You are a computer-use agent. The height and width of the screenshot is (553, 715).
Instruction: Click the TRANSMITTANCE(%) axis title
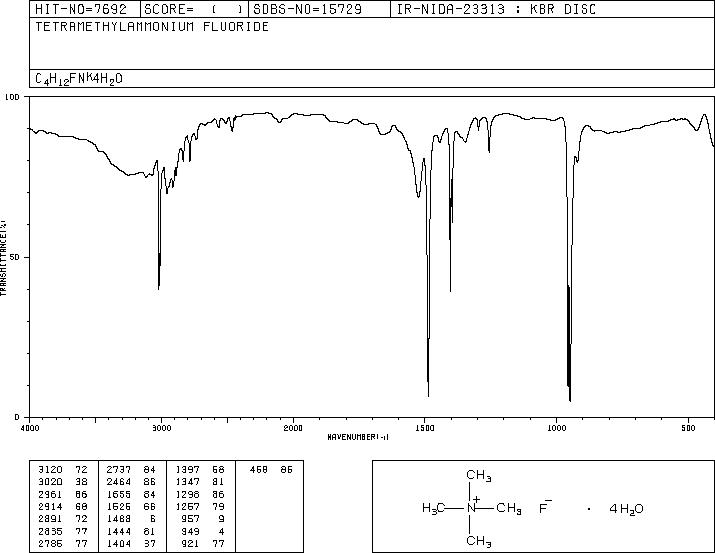point(3,258)
